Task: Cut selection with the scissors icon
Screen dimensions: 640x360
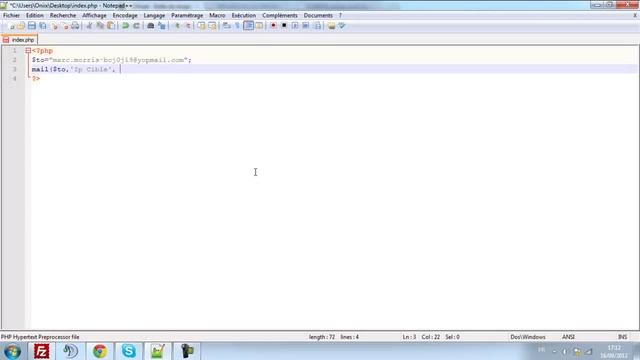Action: coord(89,26)
